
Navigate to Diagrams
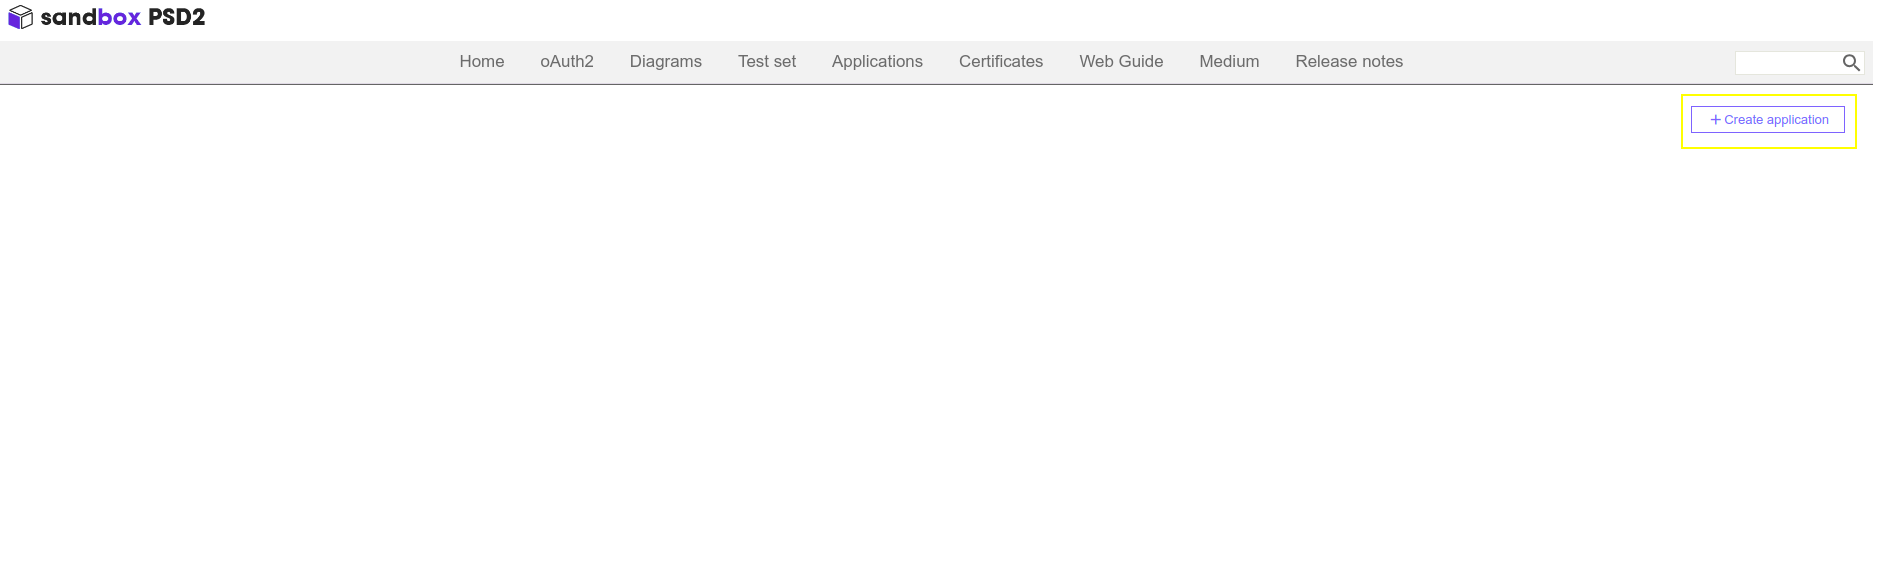[x=665, y=62]
